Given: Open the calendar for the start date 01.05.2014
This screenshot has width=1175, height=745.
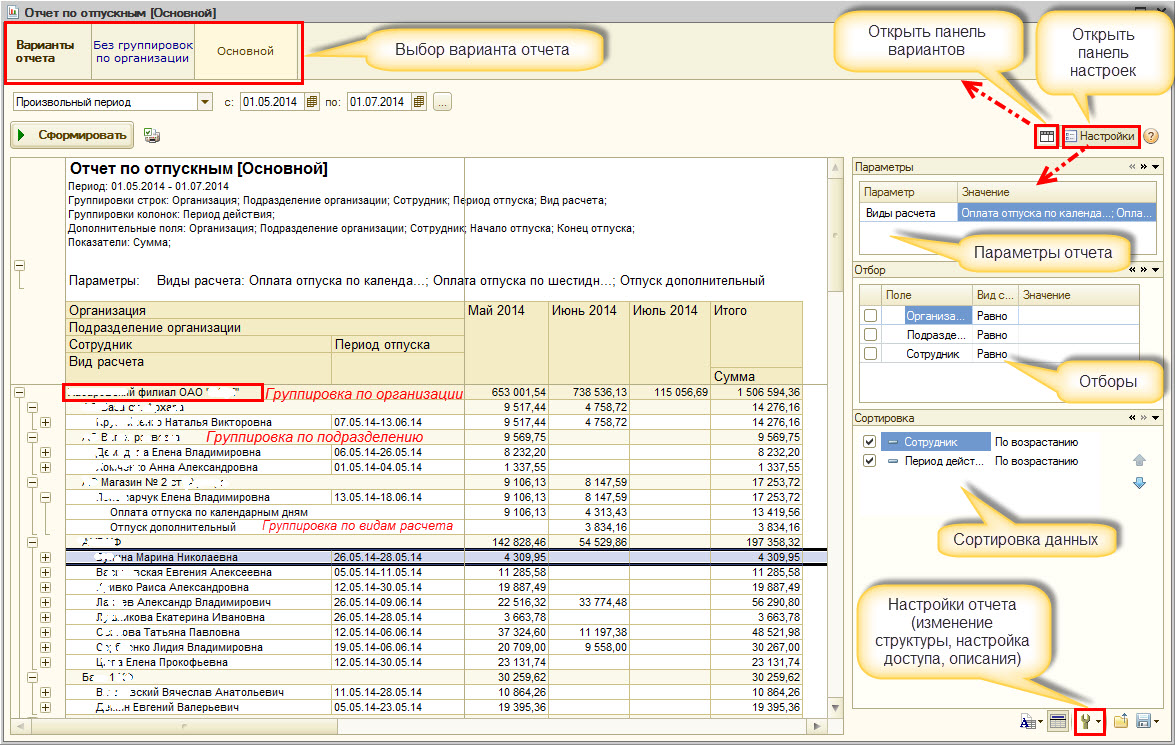Looking at the screenshot, I should pos(312,102).
